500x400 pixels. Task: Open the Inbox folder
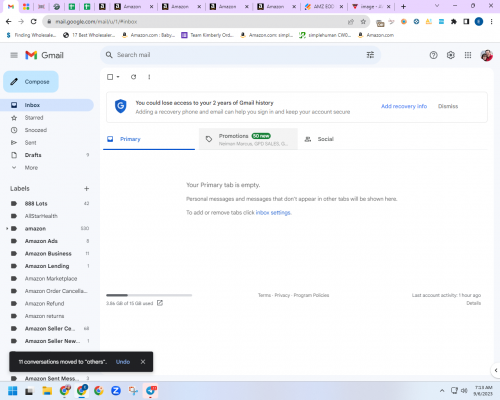click(47, 105)
